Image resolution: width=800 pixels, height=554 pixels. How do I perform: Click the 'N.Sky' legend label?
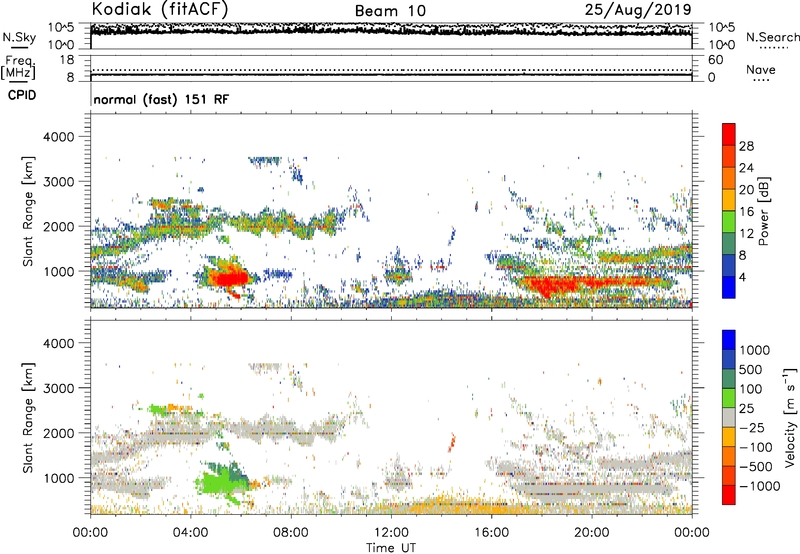pos(19,37)
